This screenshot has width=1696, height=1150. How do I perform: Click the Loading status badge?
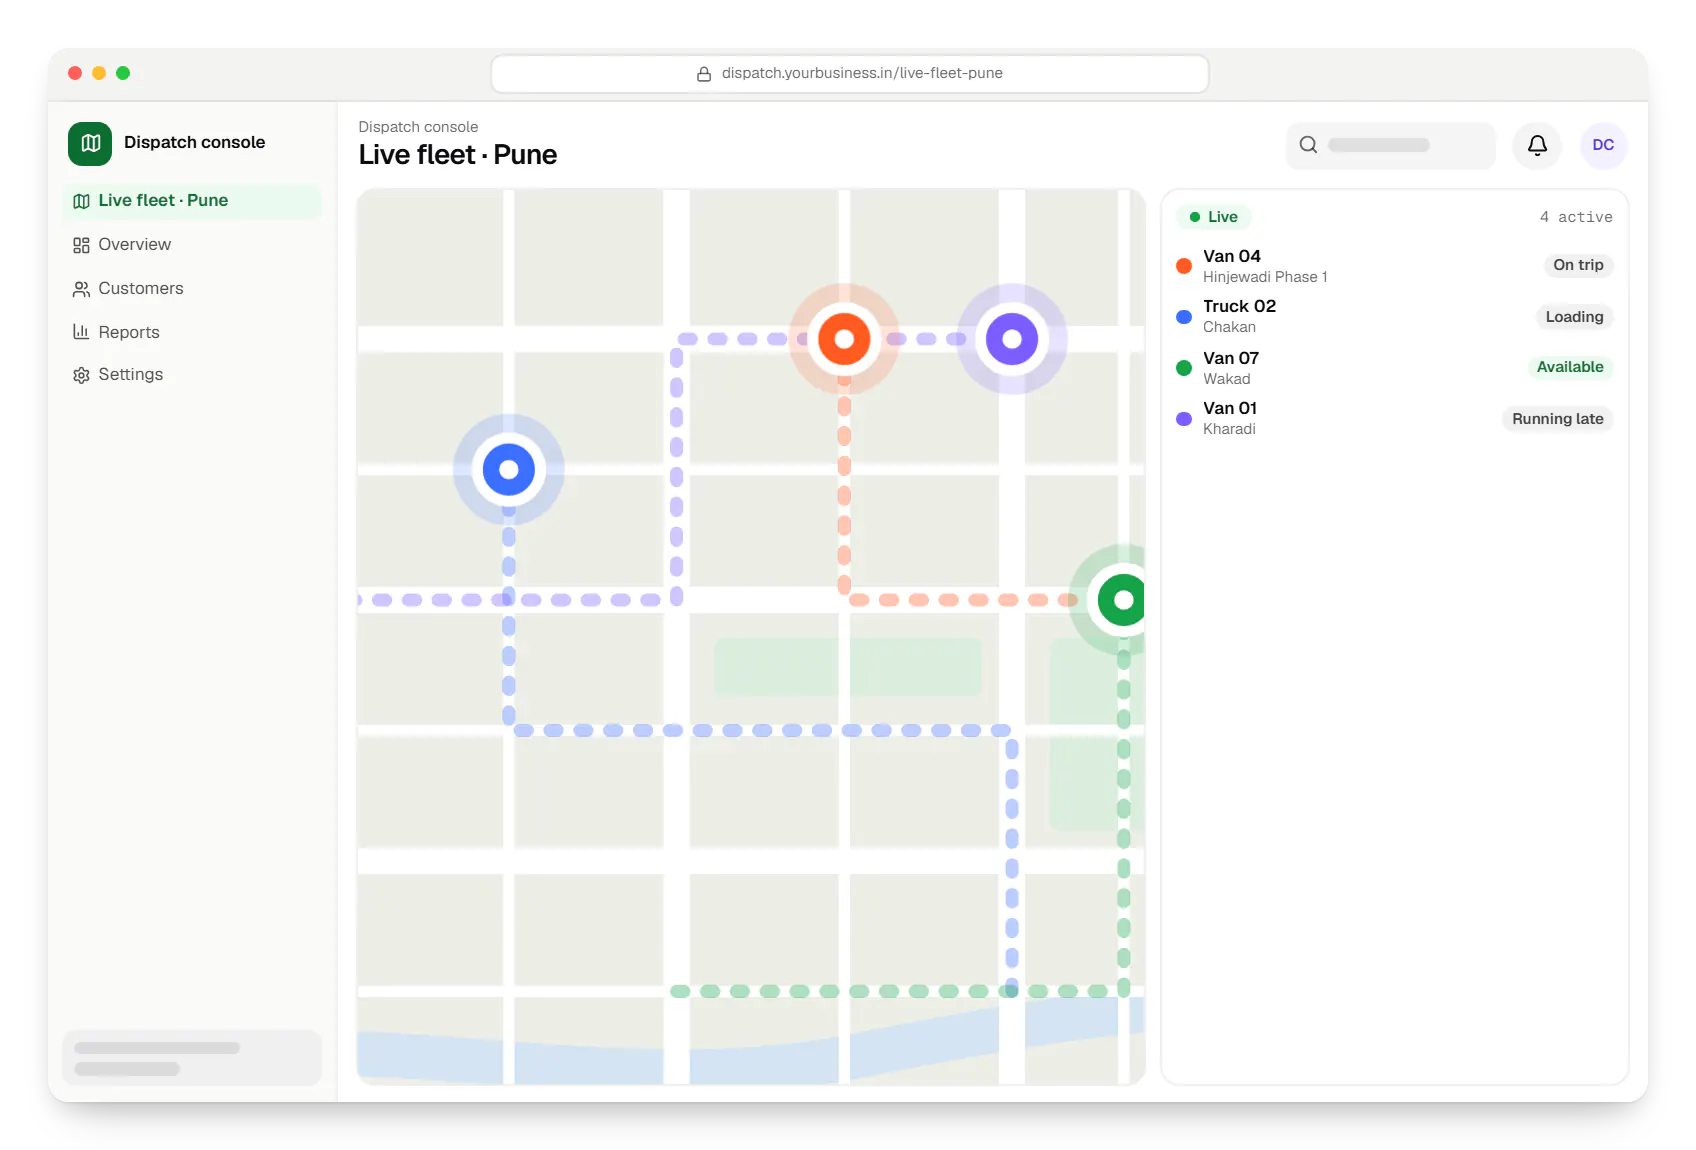tap(1574, 317)
